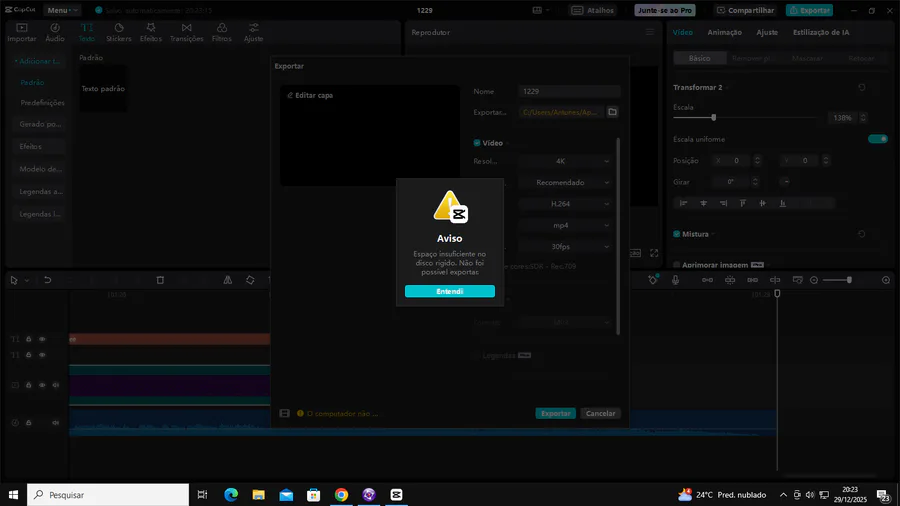Toggle the Escala uniforme switch
This screenshot has width=900, height=506.
pos(877,139)
